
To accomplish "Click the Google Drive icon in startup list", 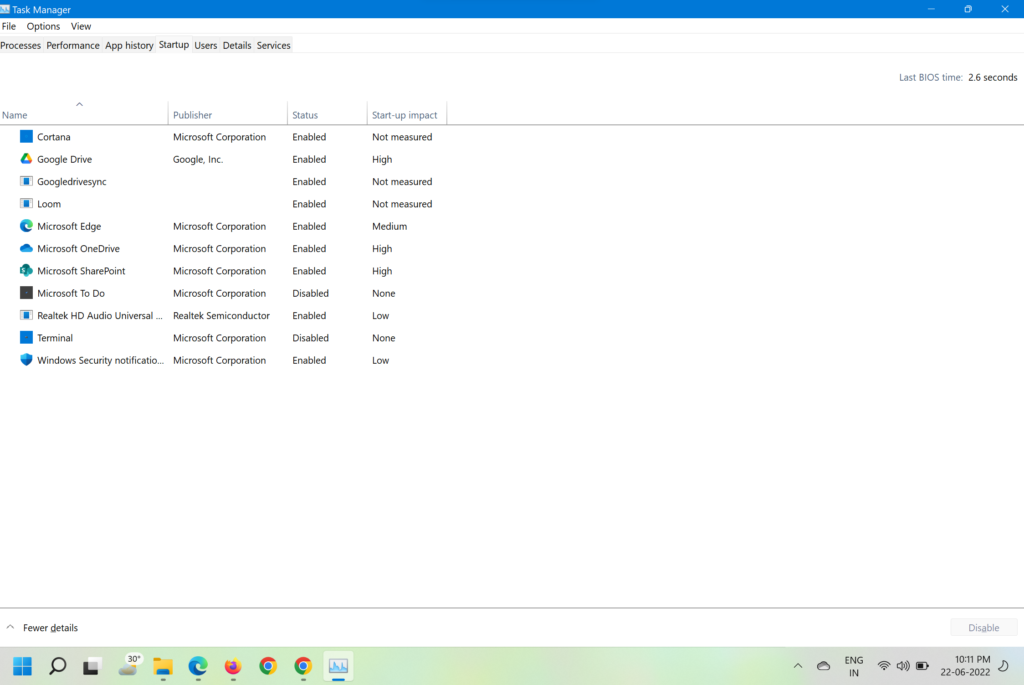I will pos(26,159).
